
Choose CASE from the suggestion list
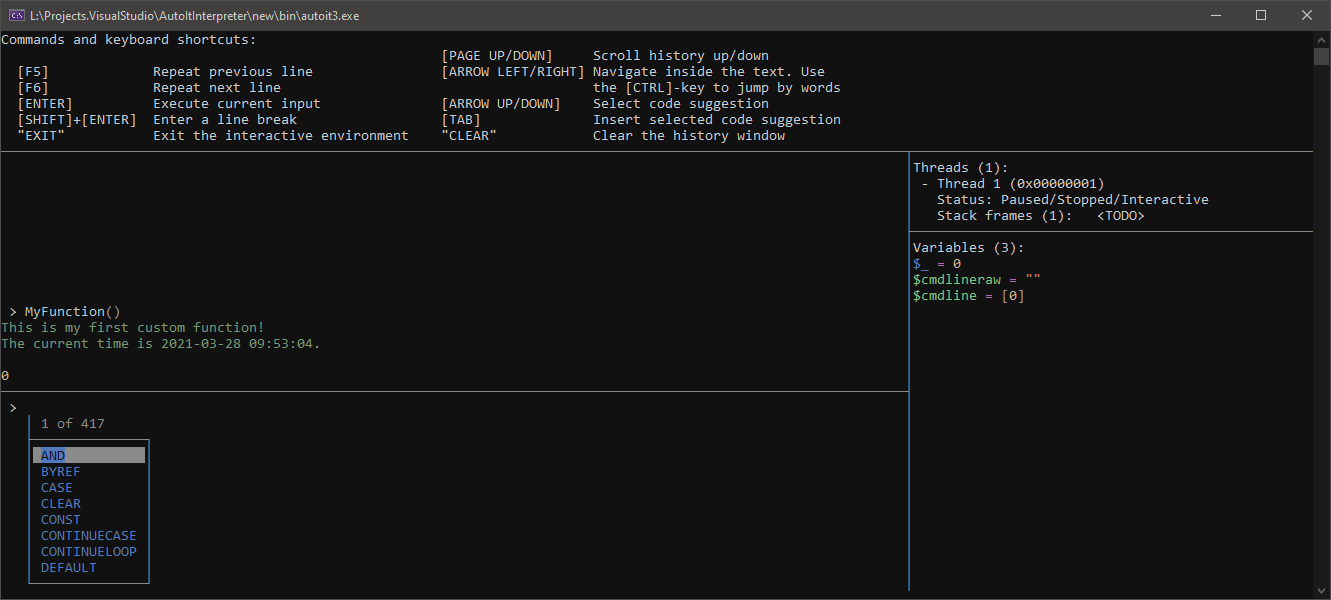point(57,488)
